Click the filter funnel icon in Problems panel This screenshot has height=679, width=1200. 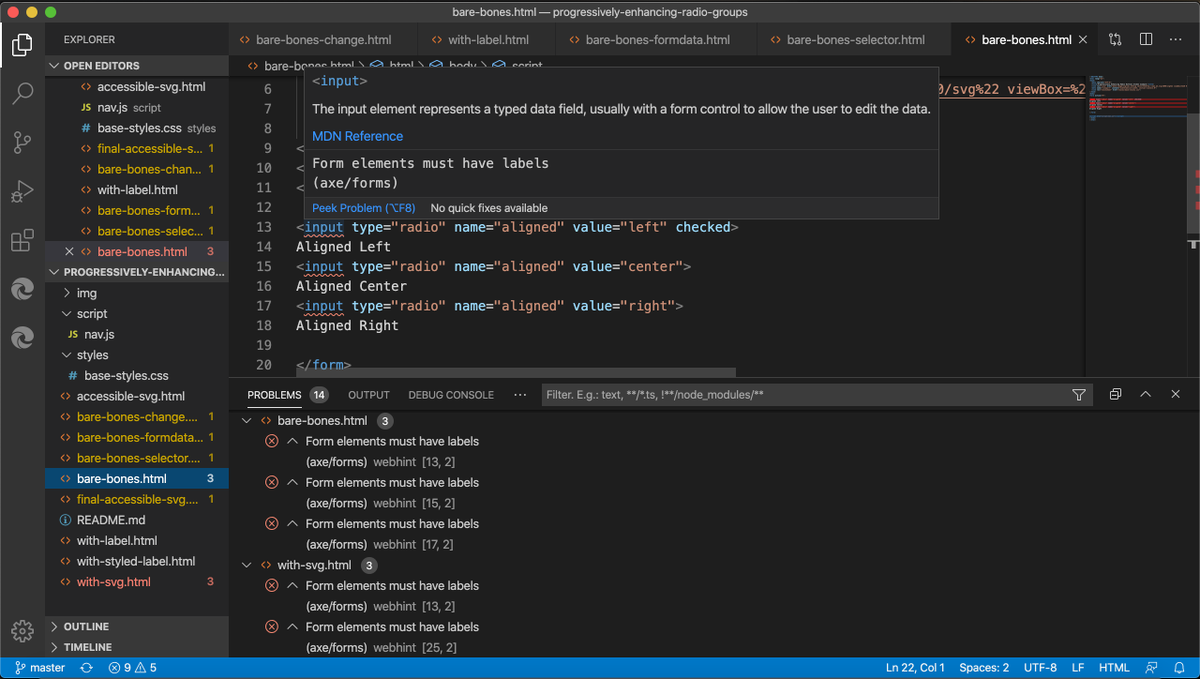point(1079,395)
